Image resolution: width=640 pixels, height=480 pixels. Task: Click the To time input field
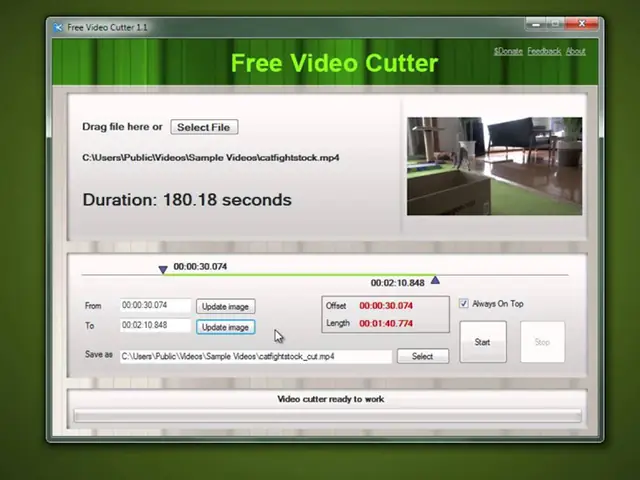[155, 325]
